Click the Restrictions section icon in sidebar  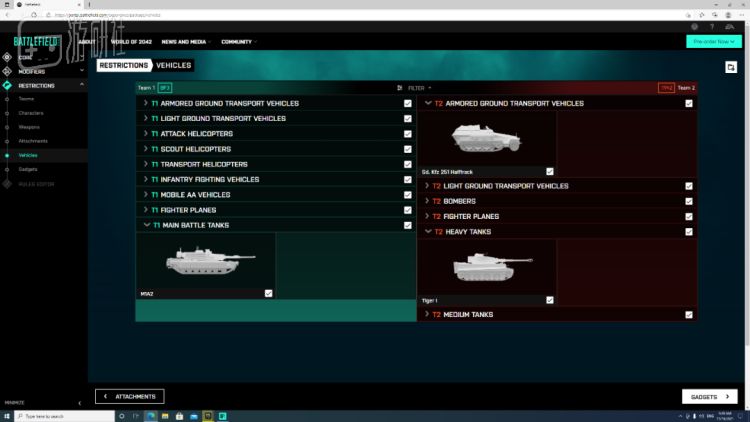click(7, 86)
